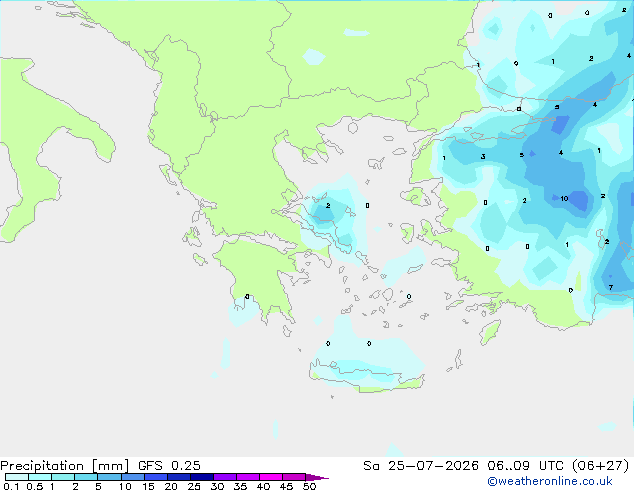Choose the magenta 40–45 mm legend swatch
This screenshot has height=490, width=634.
tap(271, 477)
